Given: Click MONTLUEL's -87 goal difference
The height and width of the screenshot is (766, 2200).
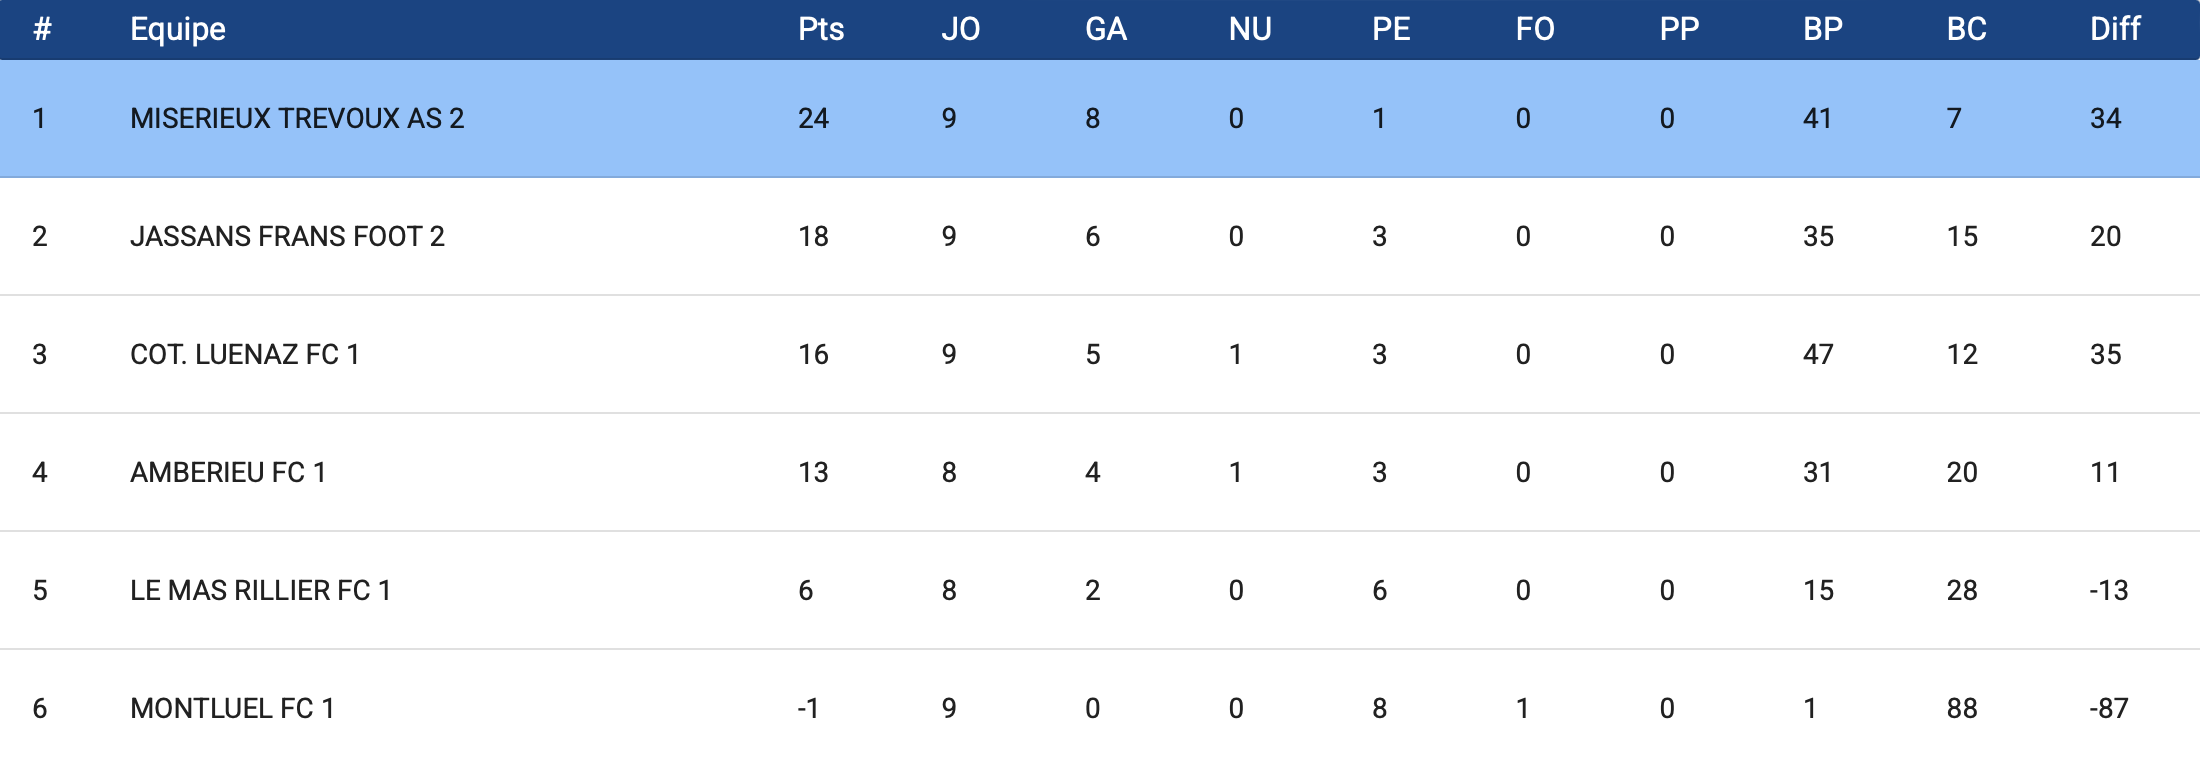Looking at the screenshot, I should pos(2108,708).
